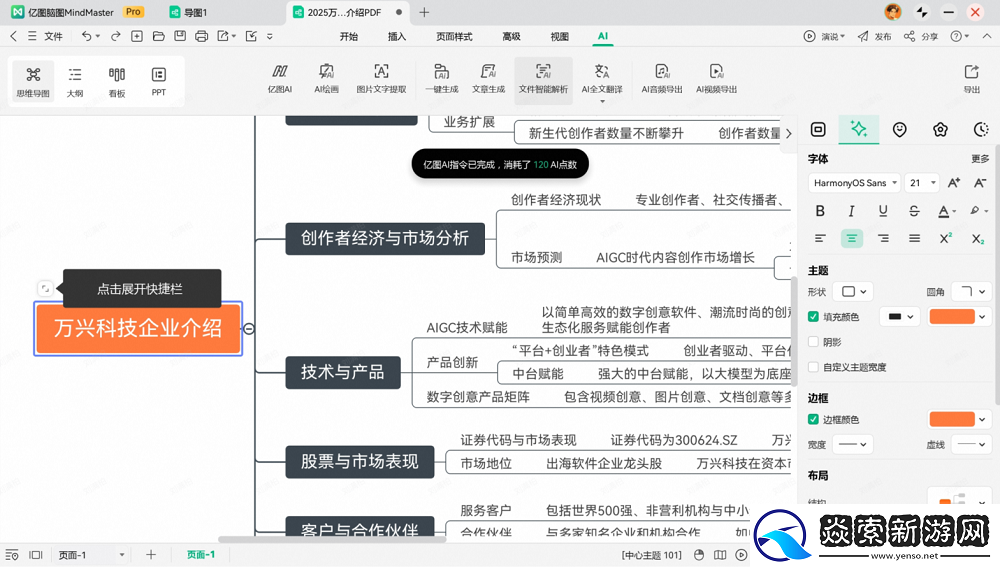The image size is (1000, 567).
Task: Open the HarmonyOS Sans font dropdown
Action: point(855,183)
